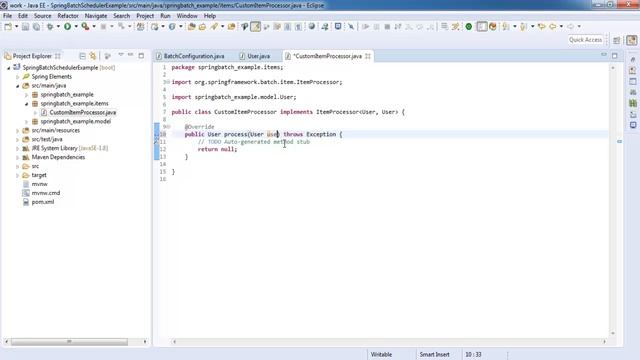Click the Debug bug icon
Image resolution: width=640 pixels, height=360 pixels.
50,27
